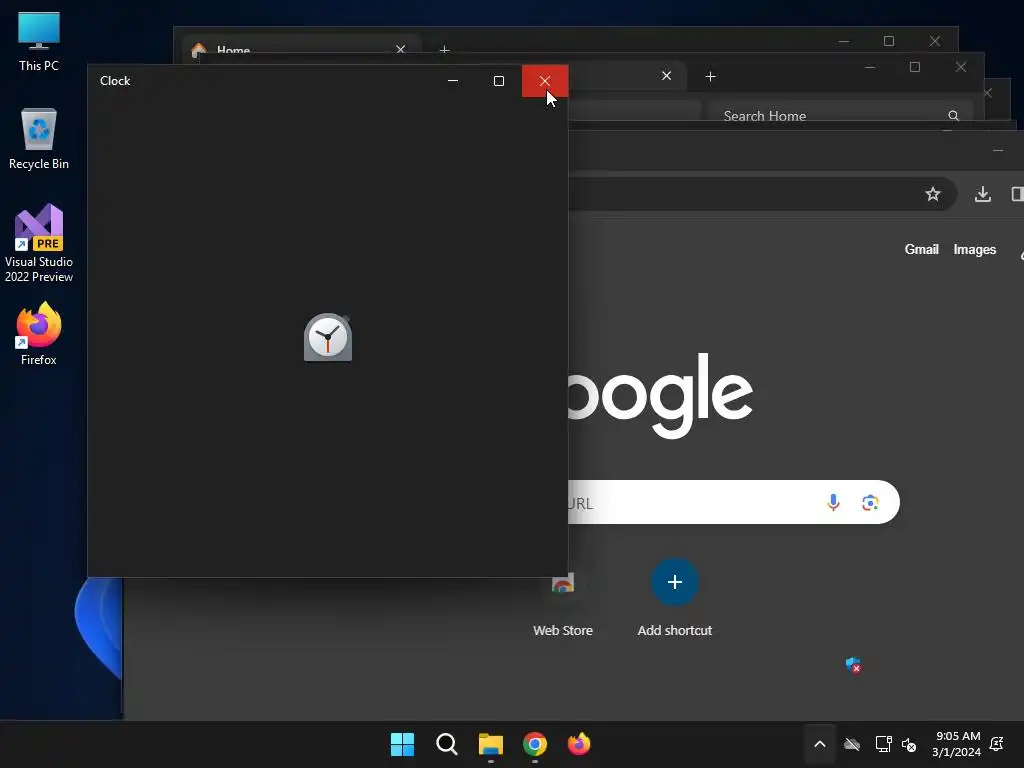Open This PC desktop icon

click(x=39, y=41)
